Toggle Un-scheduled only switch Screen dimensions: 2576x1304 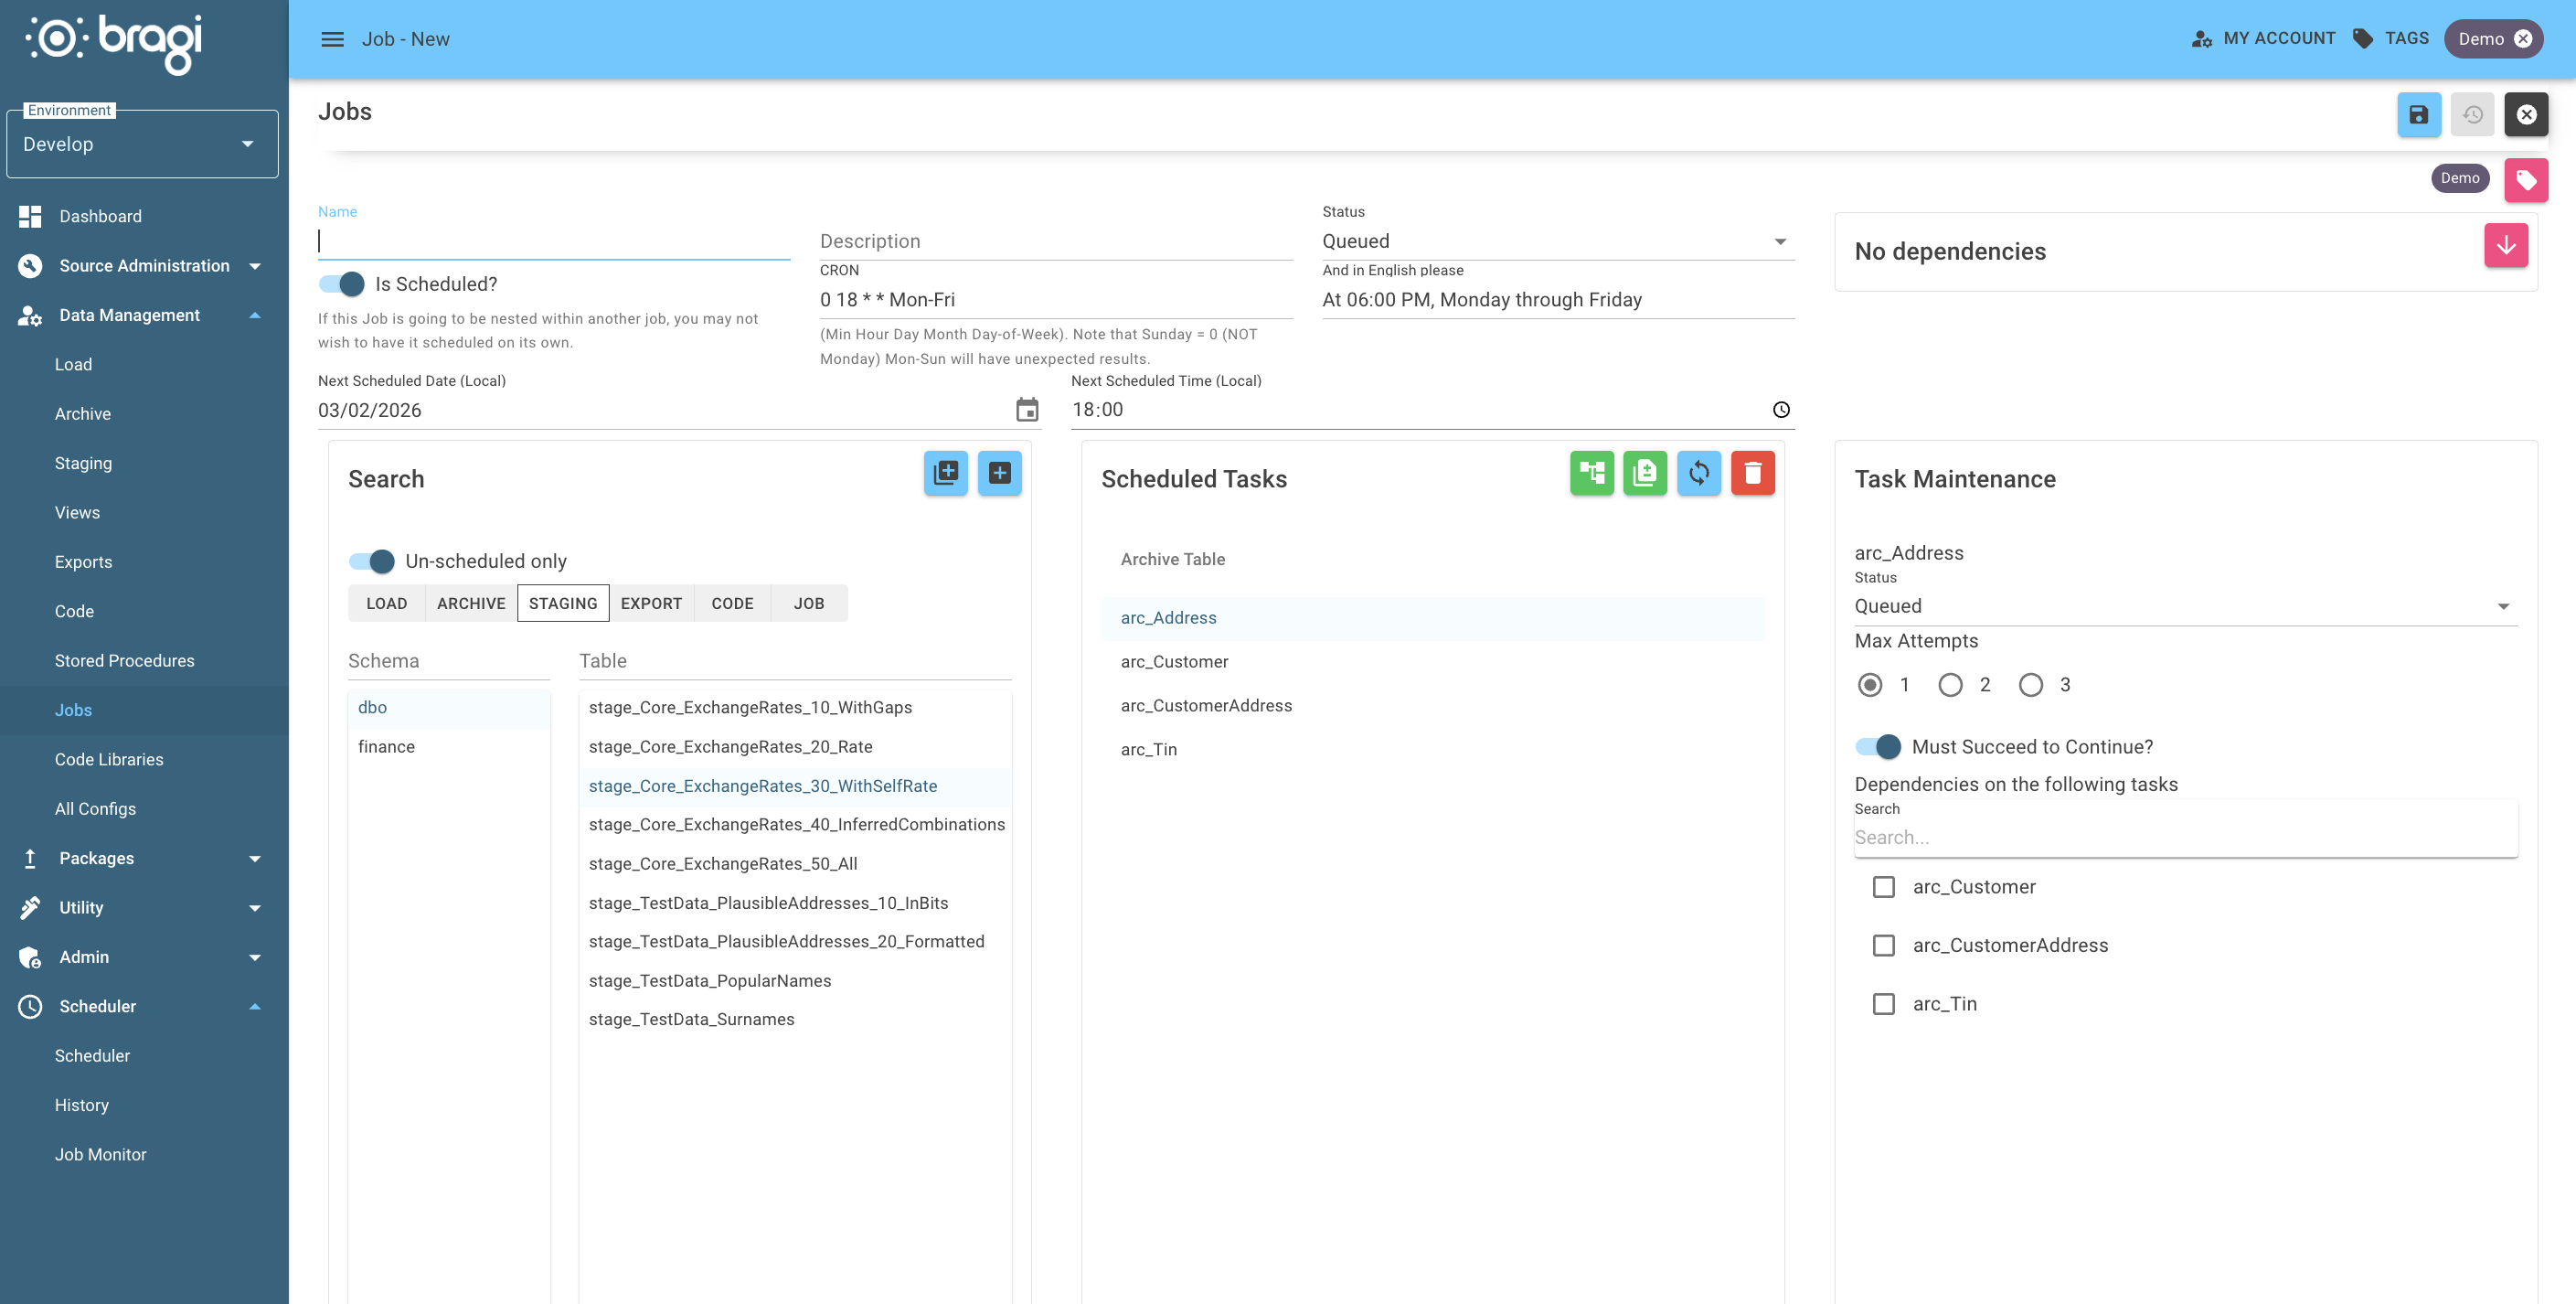tap(372, 561)
